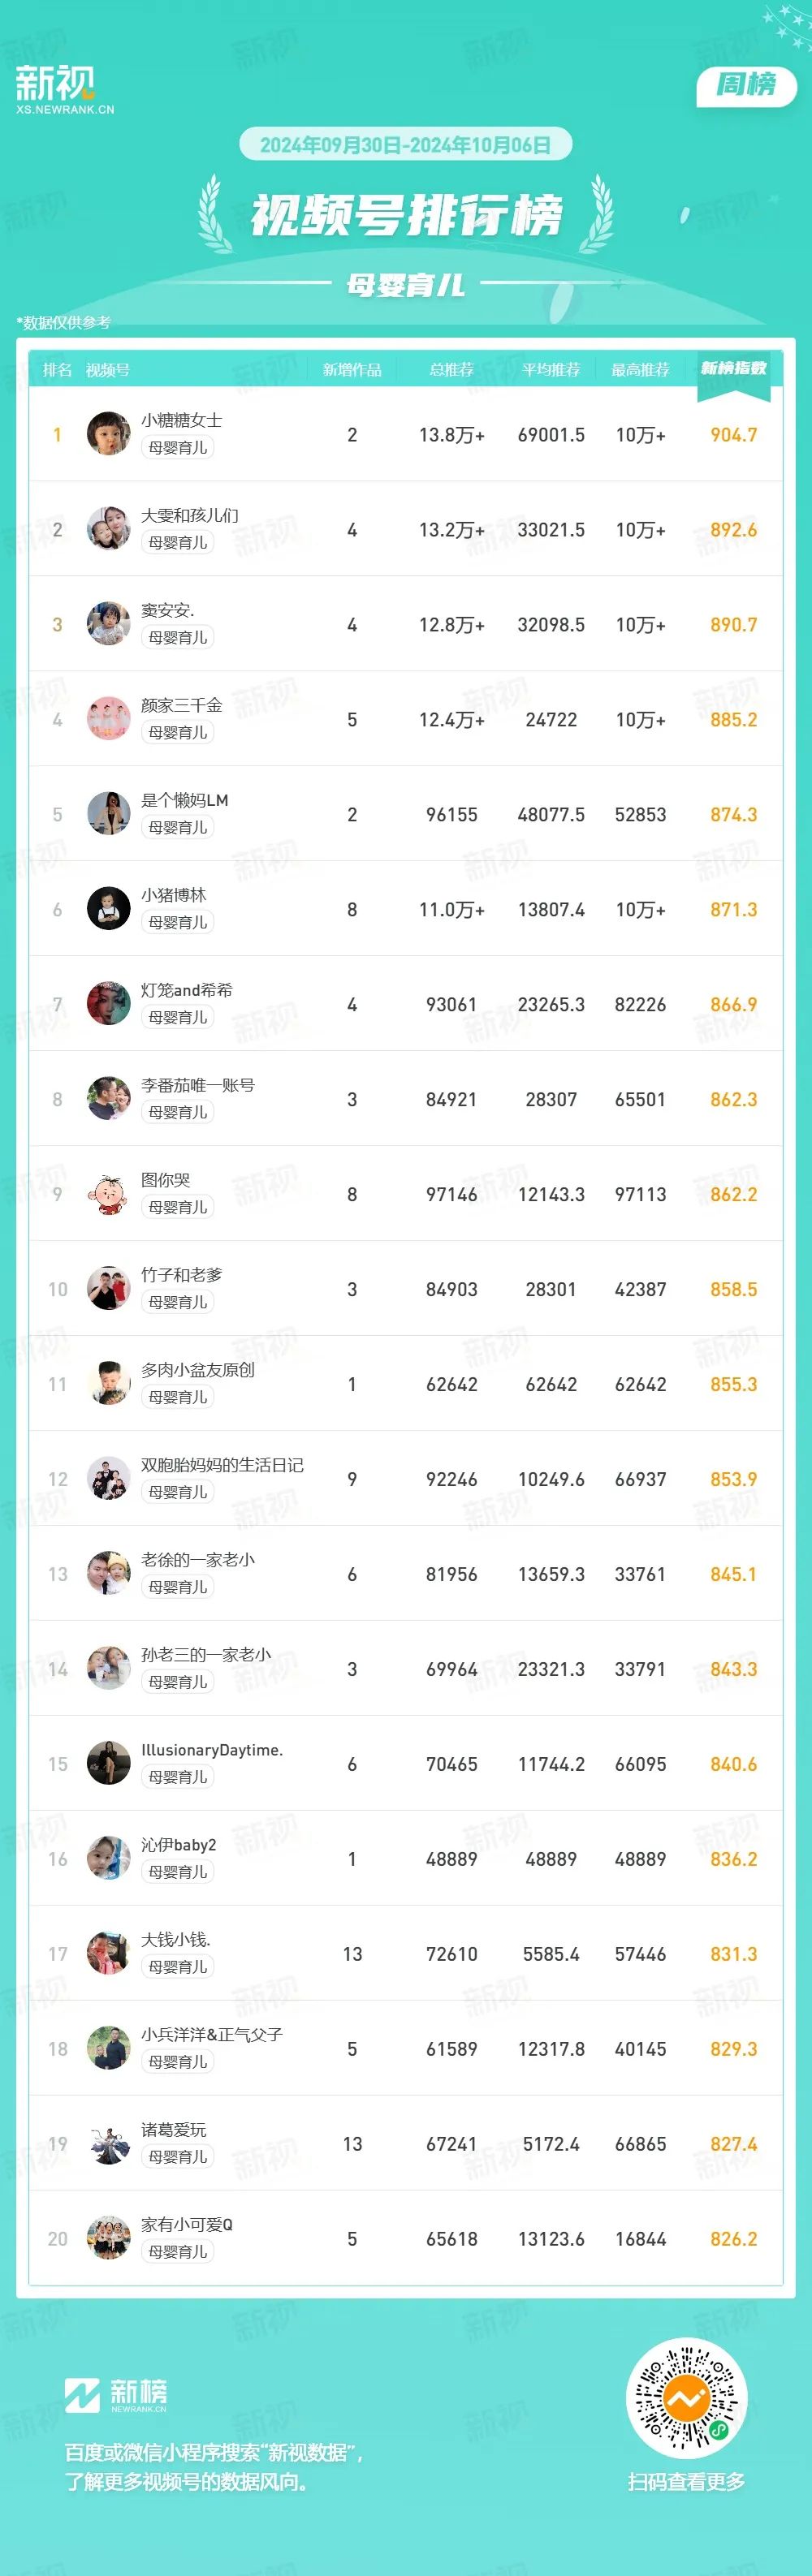This screenshot has width=812, height=2576.
Task: Click the 新榜指数 column header
Action: [x=733, y=369]
